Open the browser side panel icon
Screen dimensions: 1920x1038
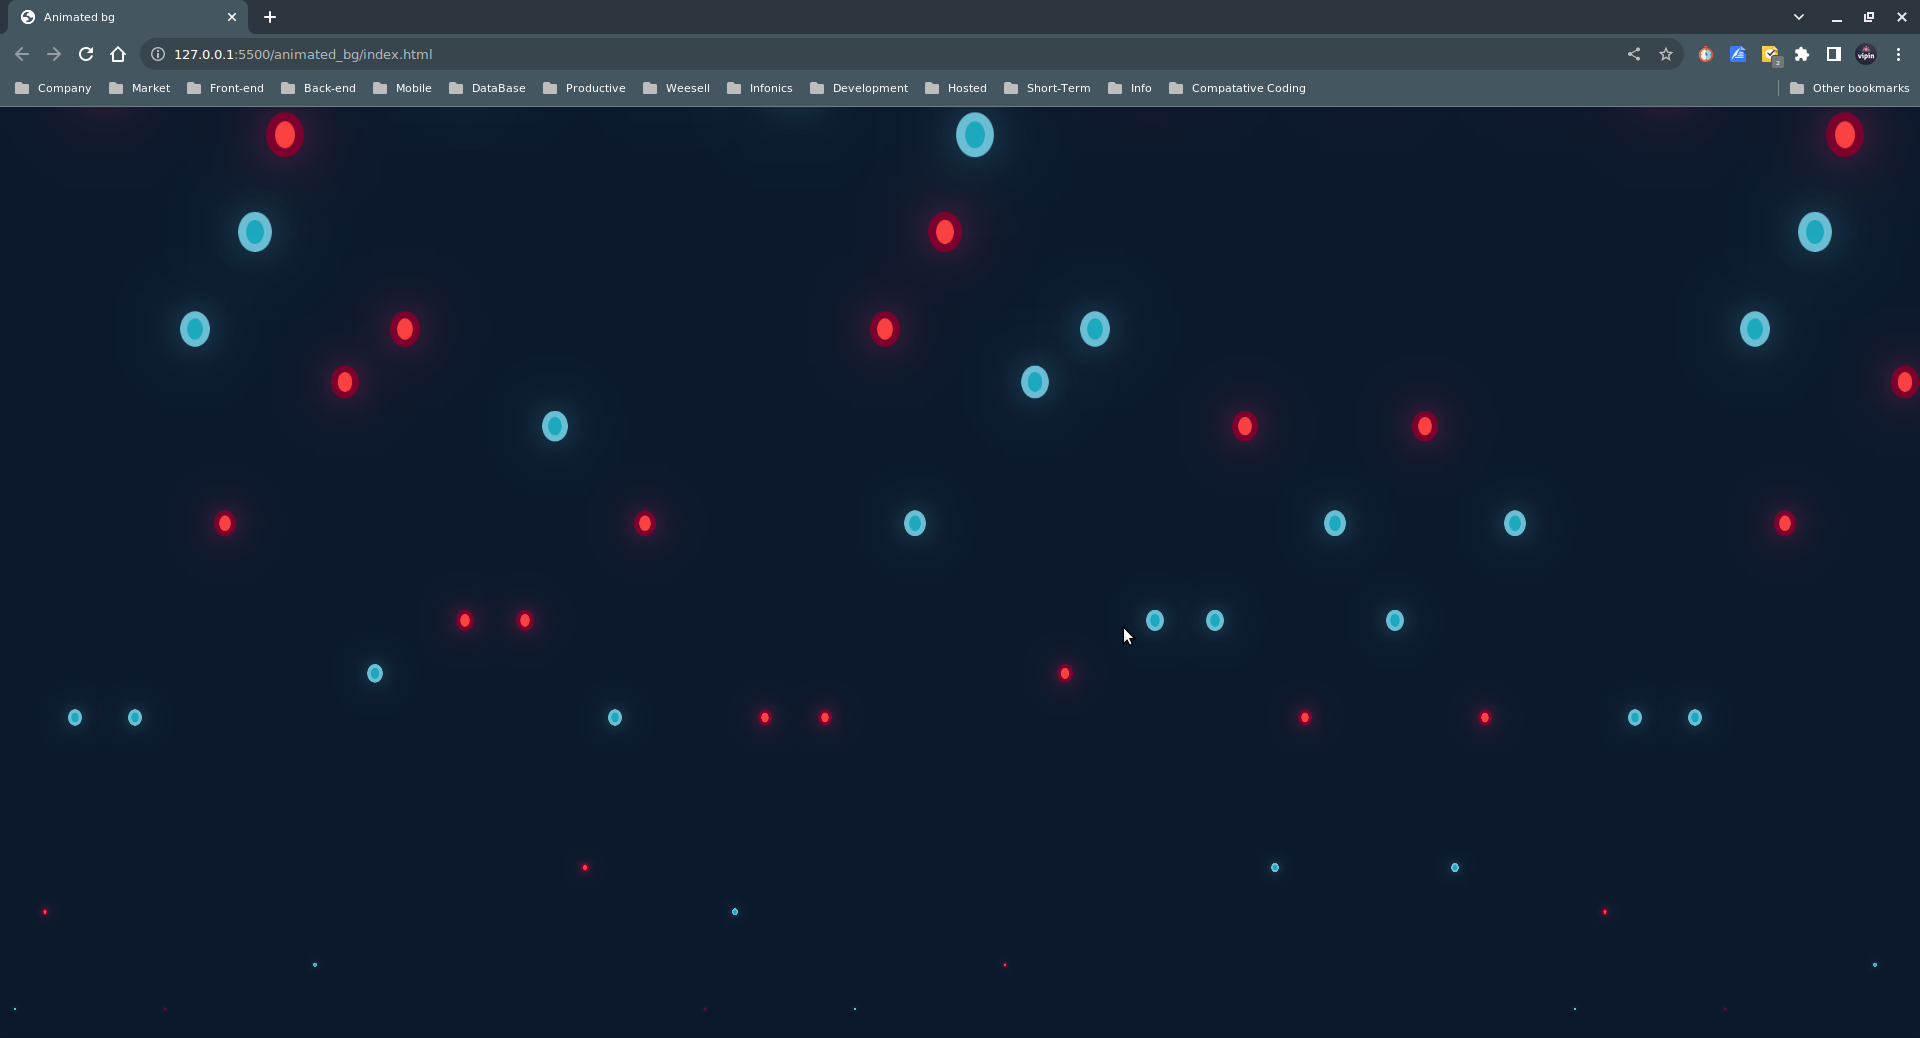1833,54
